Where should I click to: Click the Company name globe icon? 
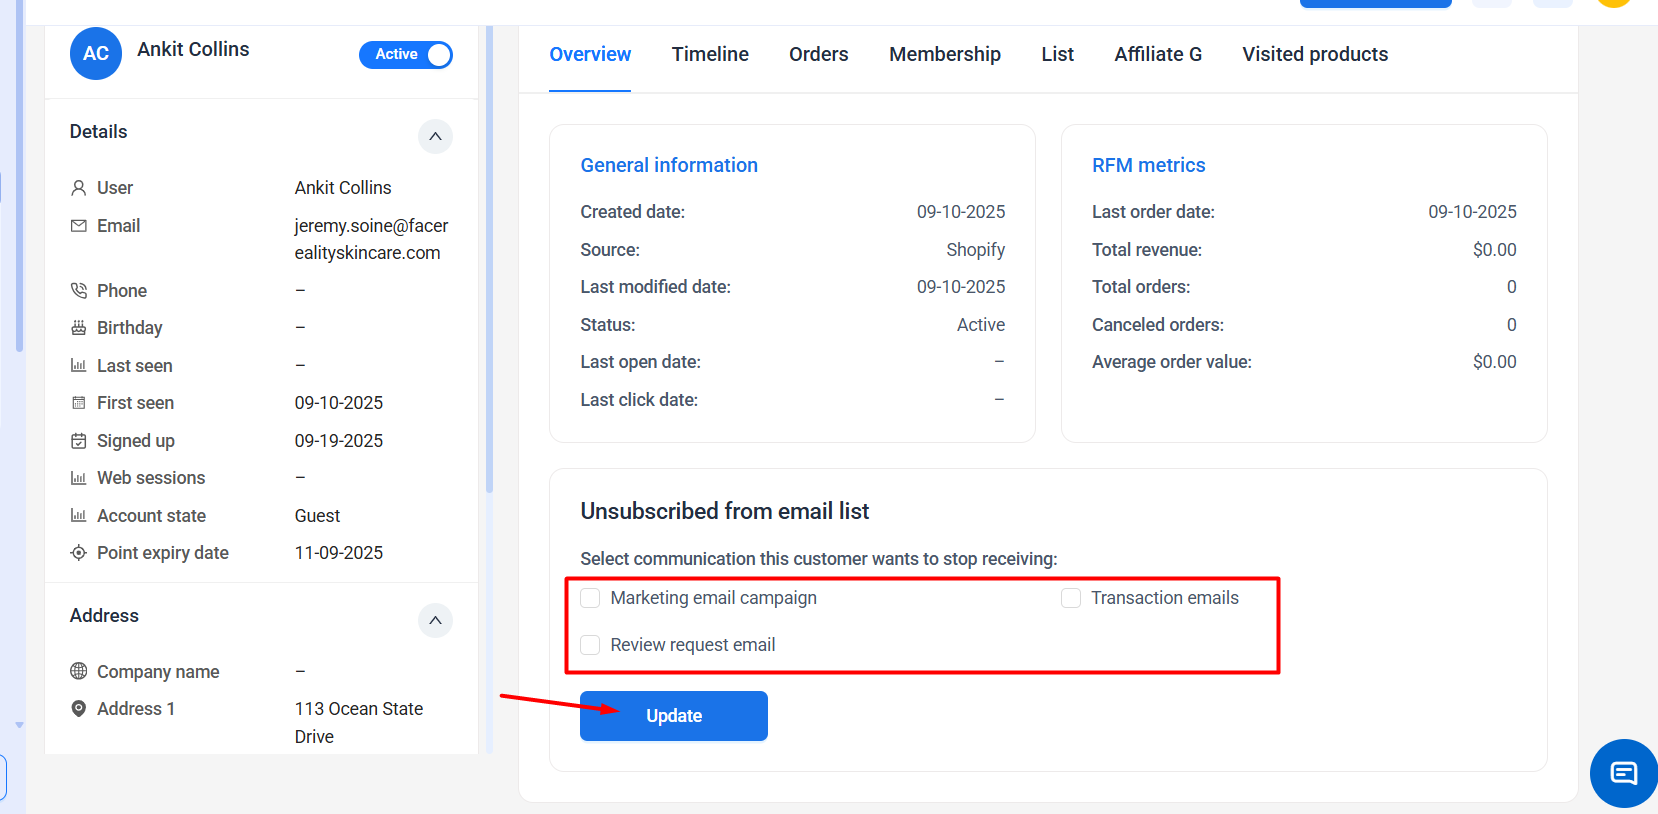point(79,671)
